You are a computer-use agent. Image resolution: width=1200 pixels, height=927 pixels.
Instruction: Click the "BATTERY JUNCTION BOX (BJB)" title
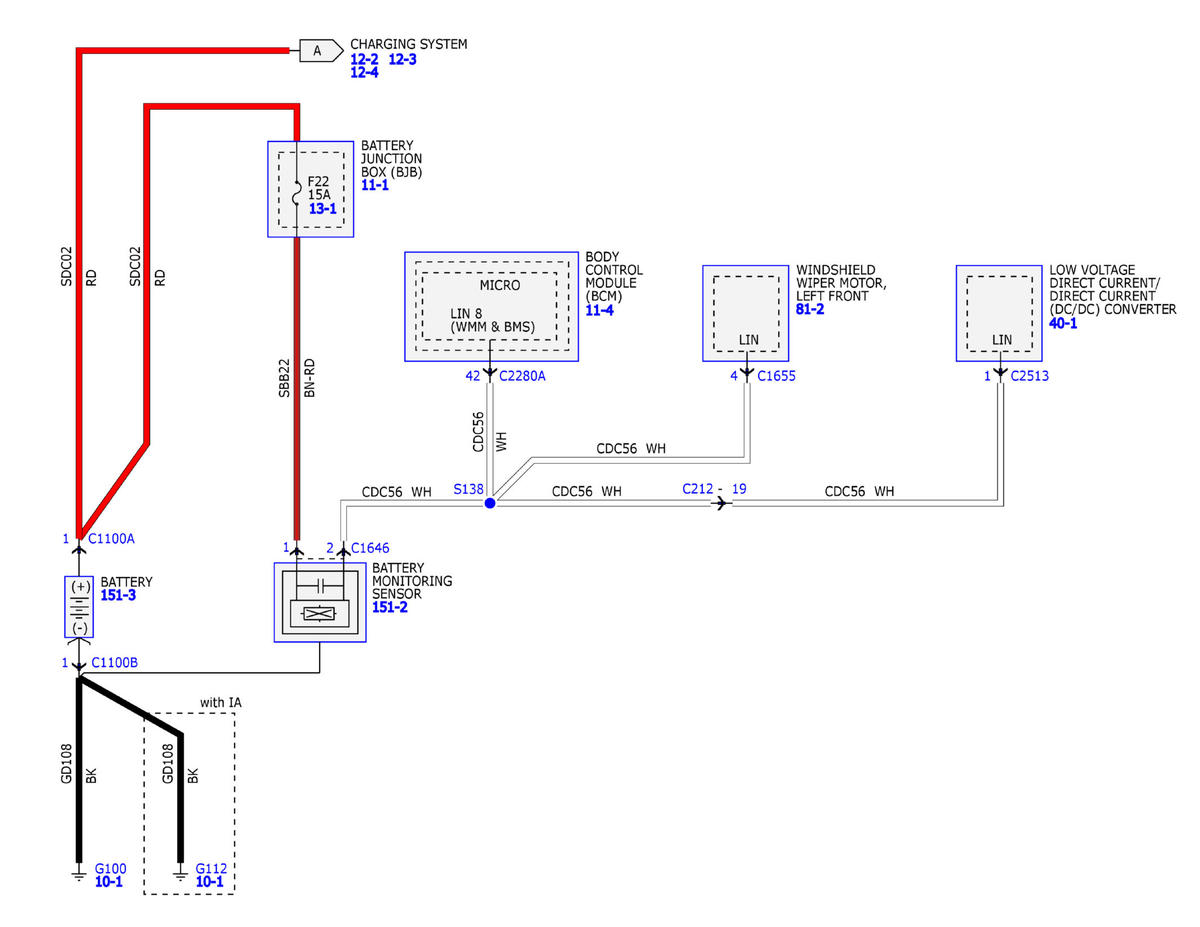[x=392, y=158]
